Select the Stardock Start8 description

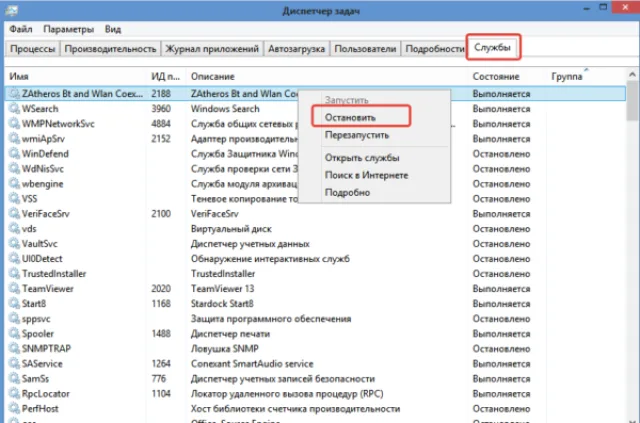click(x=222, y=304)
